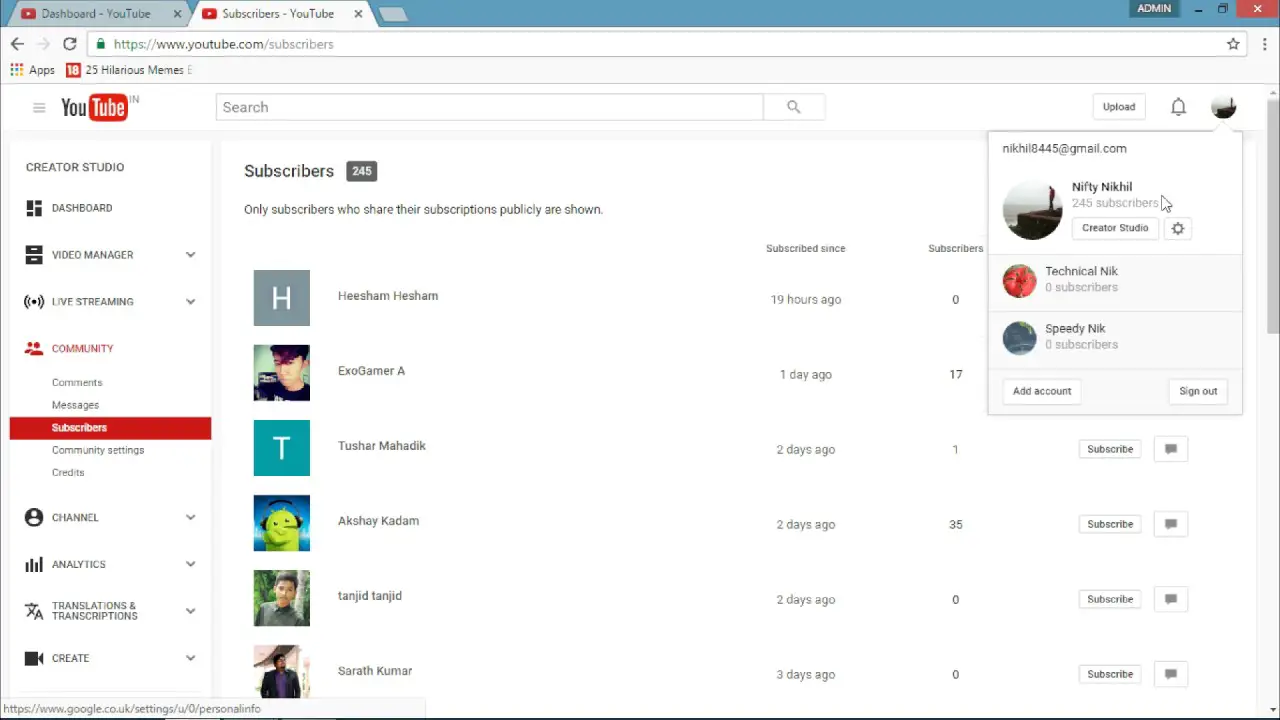
Task: Open a new browser tab
Action: (x=392, y=14)
